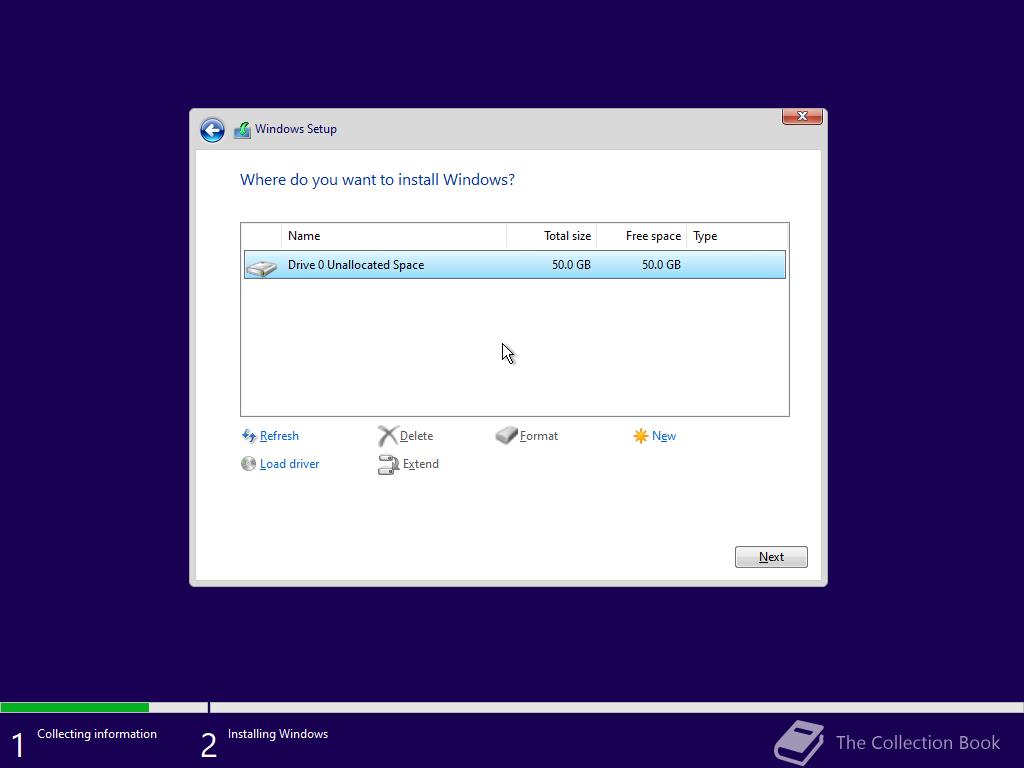The width and height of the screenshot is (1024, 768).
Task: Click the Total size column header
Action: [552, 236]
